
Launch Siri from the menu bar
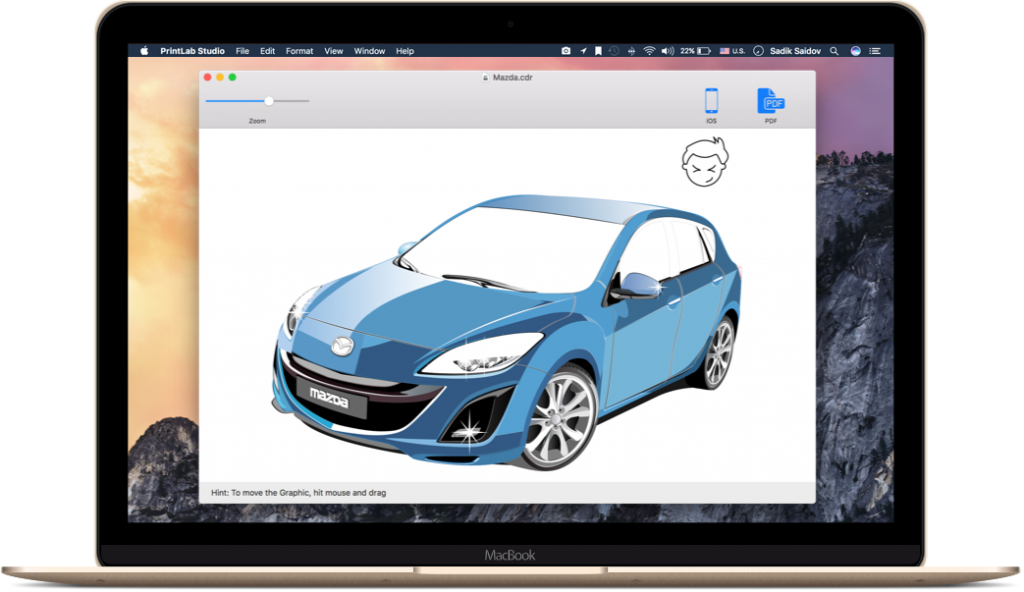tap(856, 50)
